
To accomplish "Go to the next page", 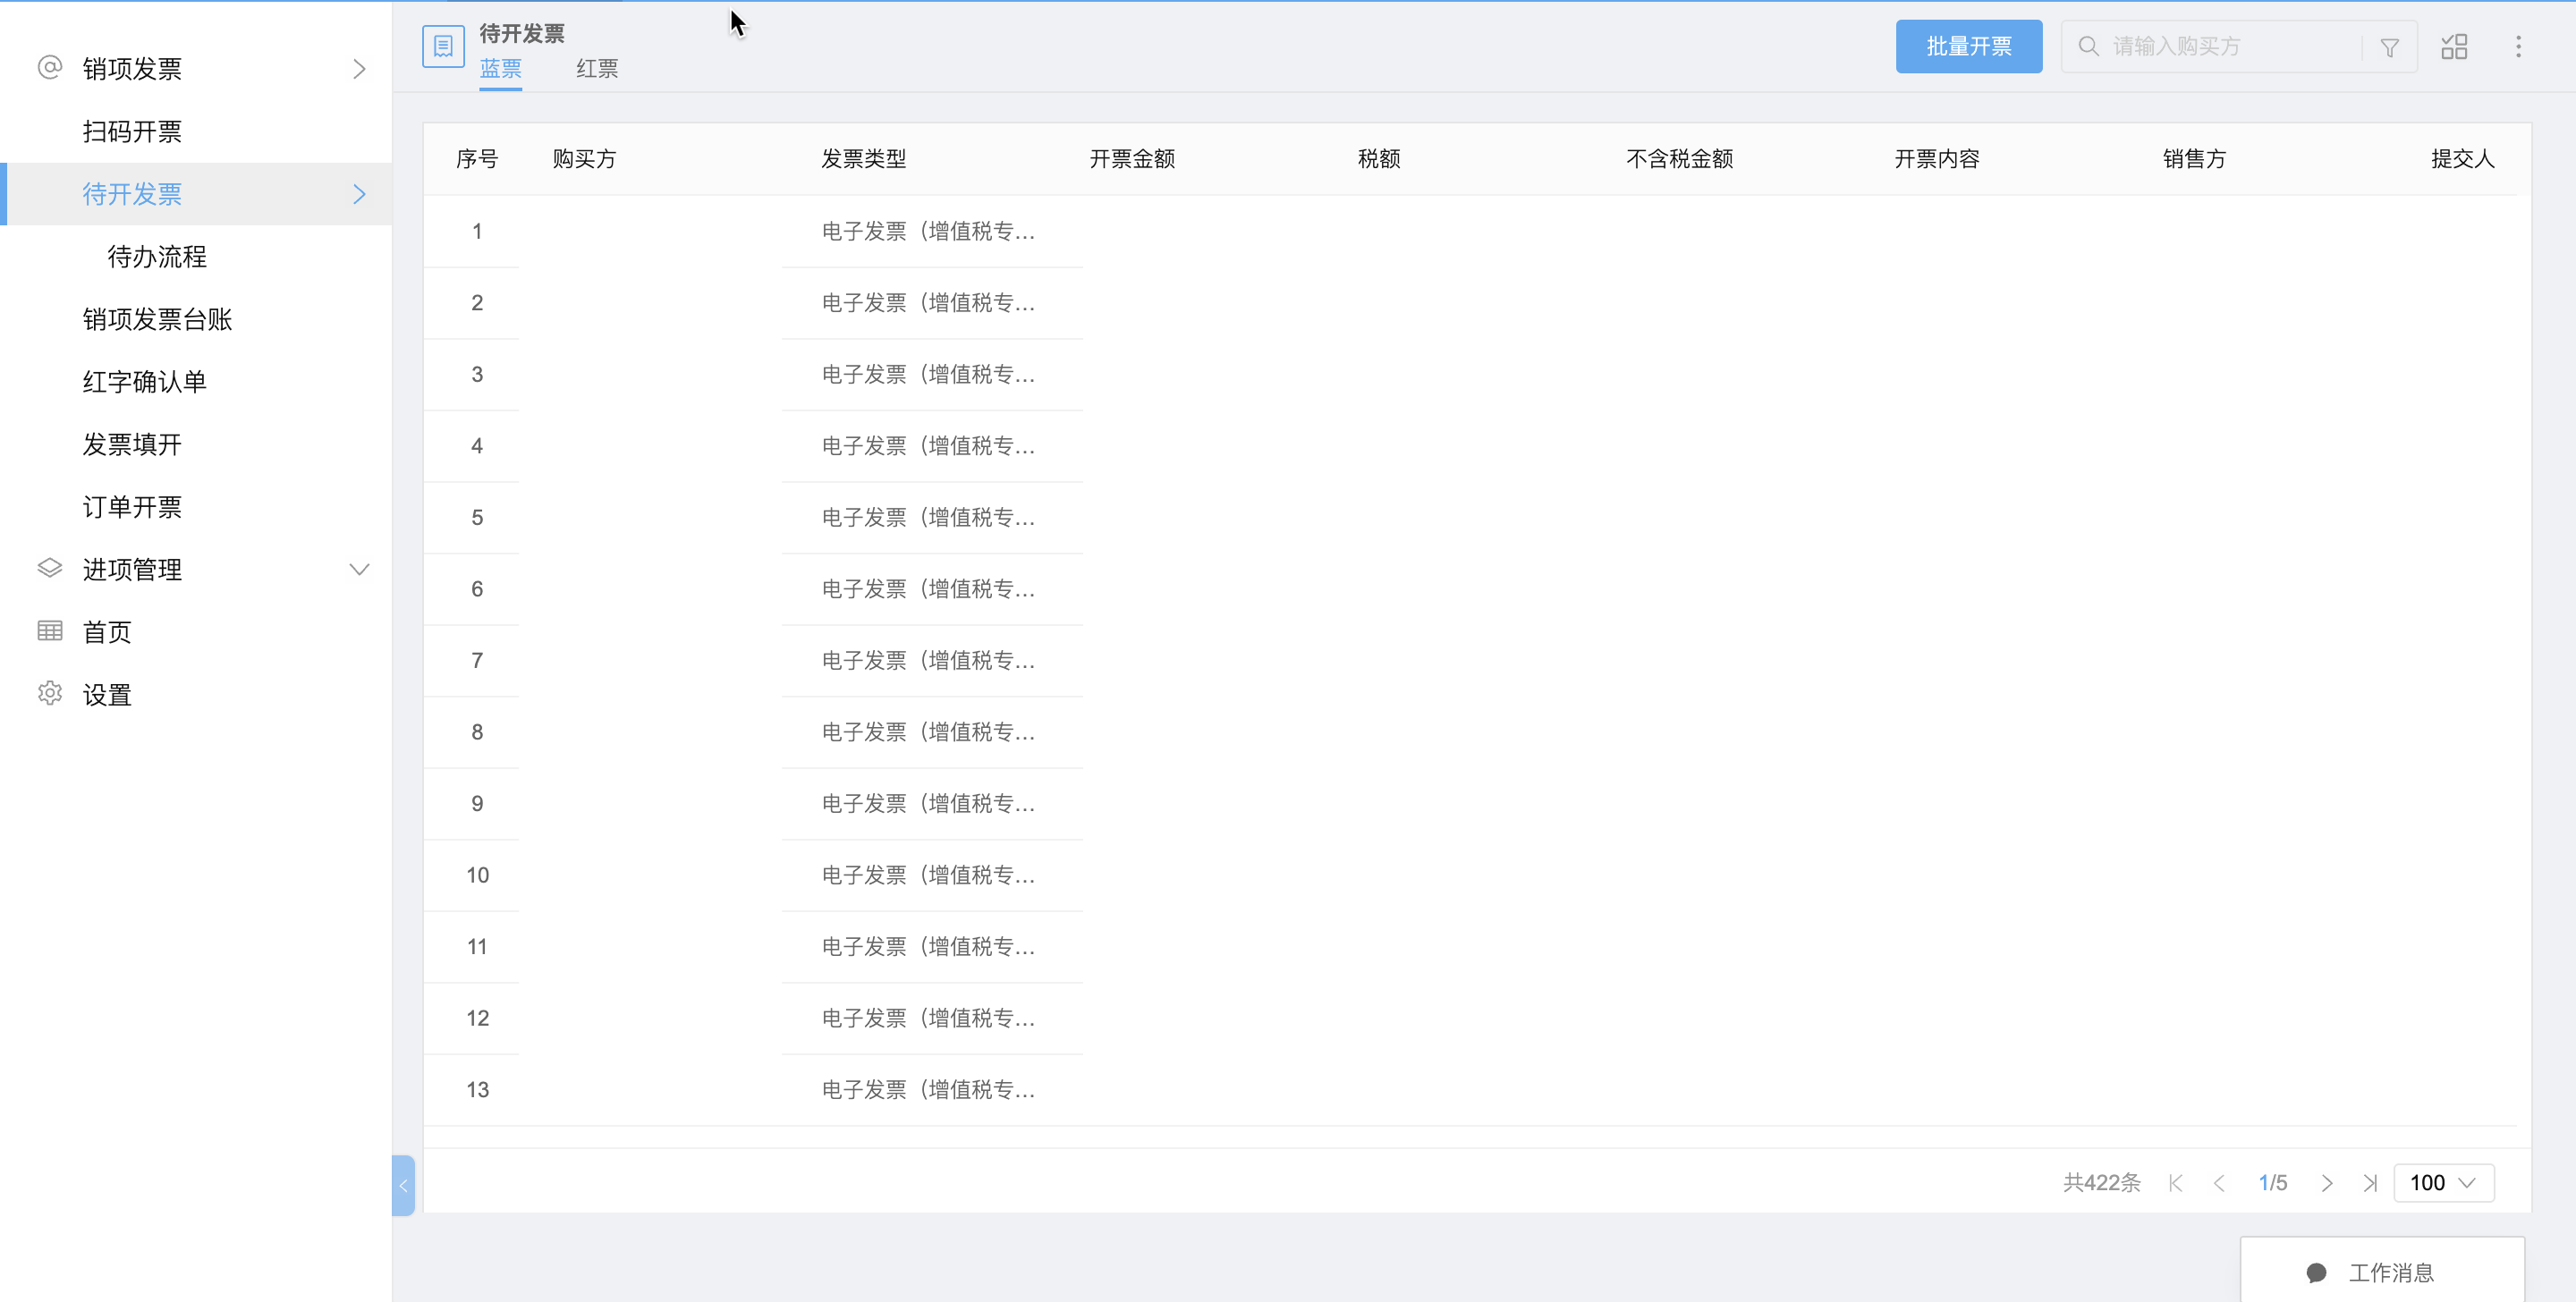I will point(2327,1183).
